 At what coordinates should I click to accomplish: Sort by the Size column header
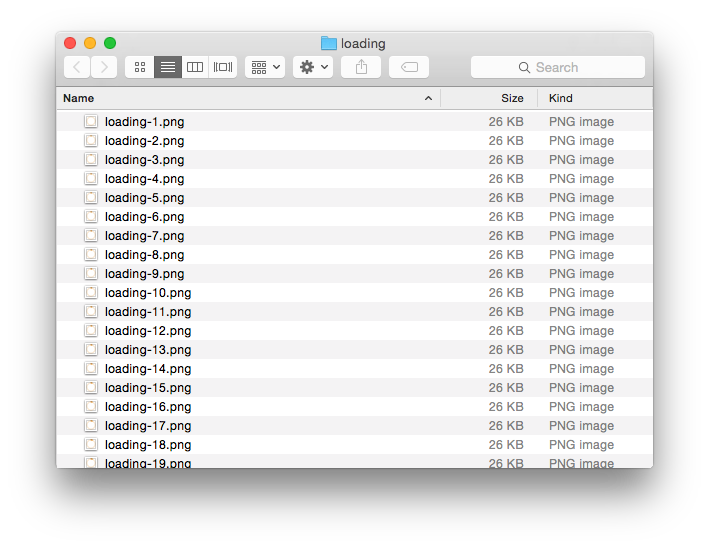click(x=489, y=98)
